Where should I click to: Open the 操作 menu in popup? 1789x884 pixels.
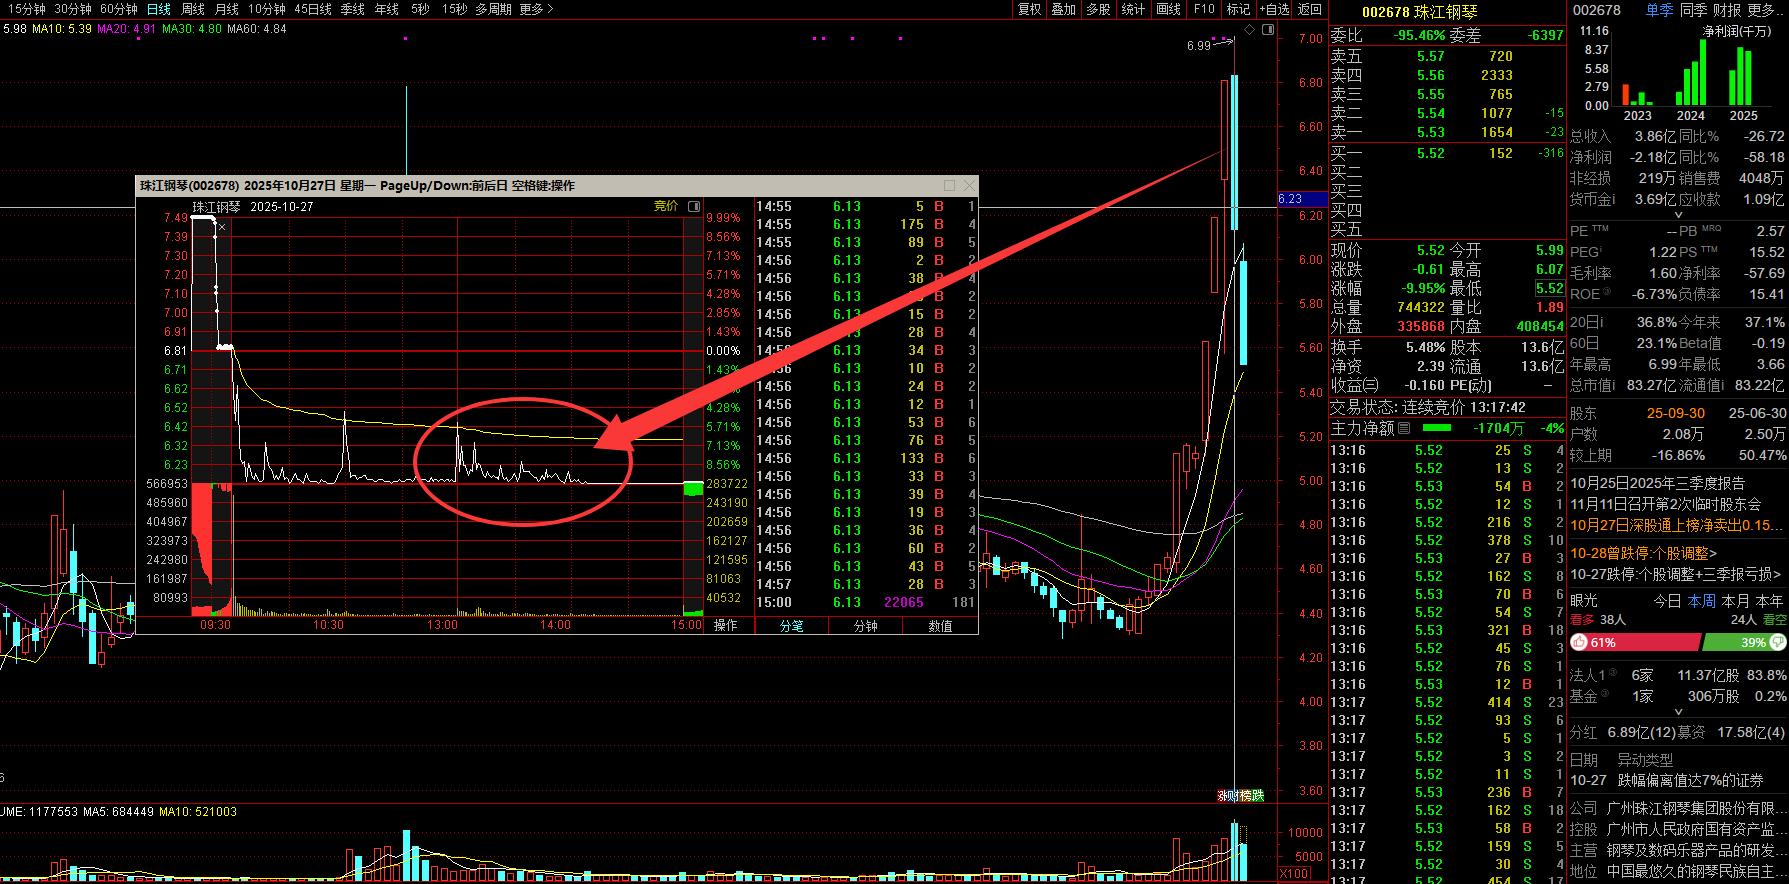pyautogui.click(x=725, y=625)
